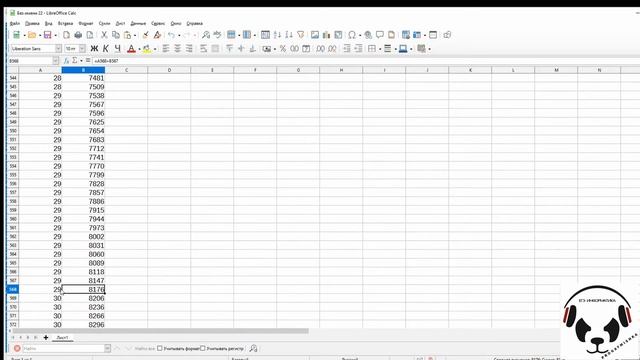Open Find and Replace icon in toolbar
Viewport: 640px width, 360px height.
coord(206,35)
